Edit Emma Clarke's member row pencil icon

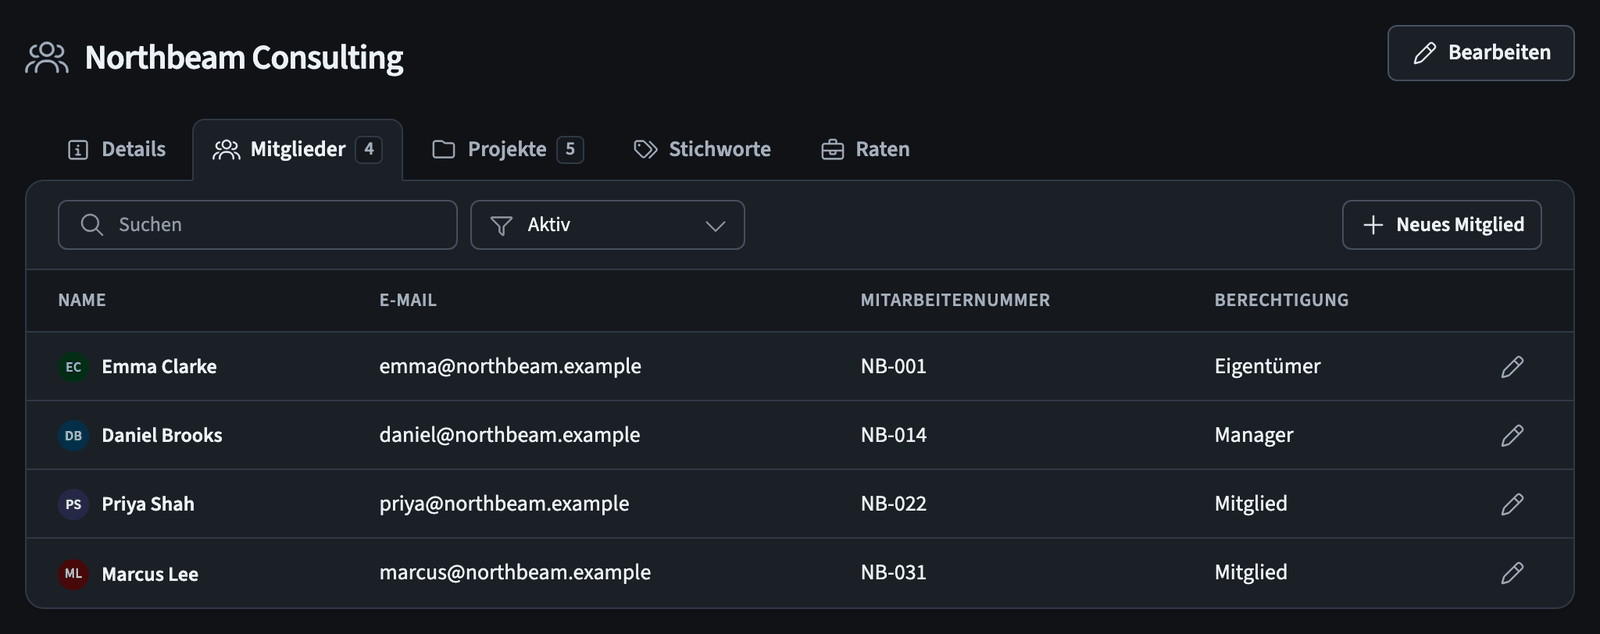(1512, 367)
